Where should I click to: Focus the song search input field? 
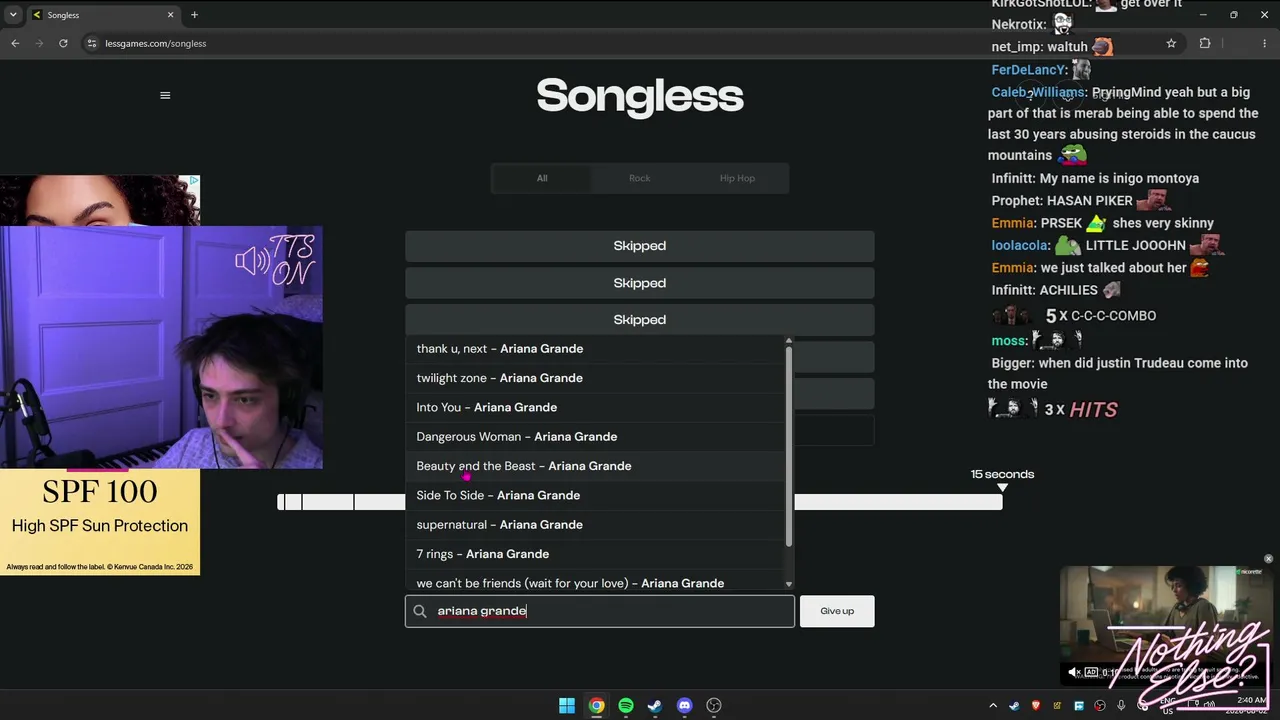tap(600, 611)
